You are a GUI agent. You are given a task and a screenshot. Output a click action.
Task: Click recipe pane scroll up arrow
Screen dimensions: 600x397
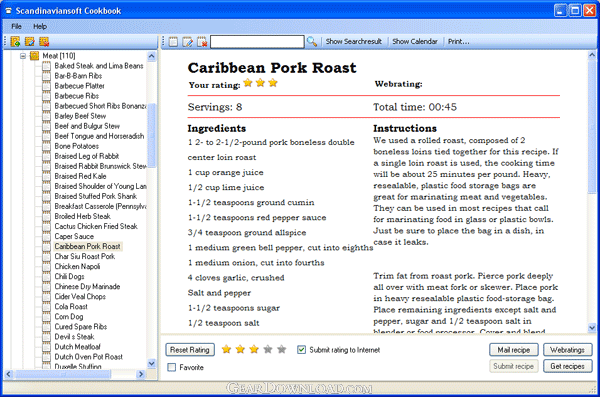click(592, 56)
